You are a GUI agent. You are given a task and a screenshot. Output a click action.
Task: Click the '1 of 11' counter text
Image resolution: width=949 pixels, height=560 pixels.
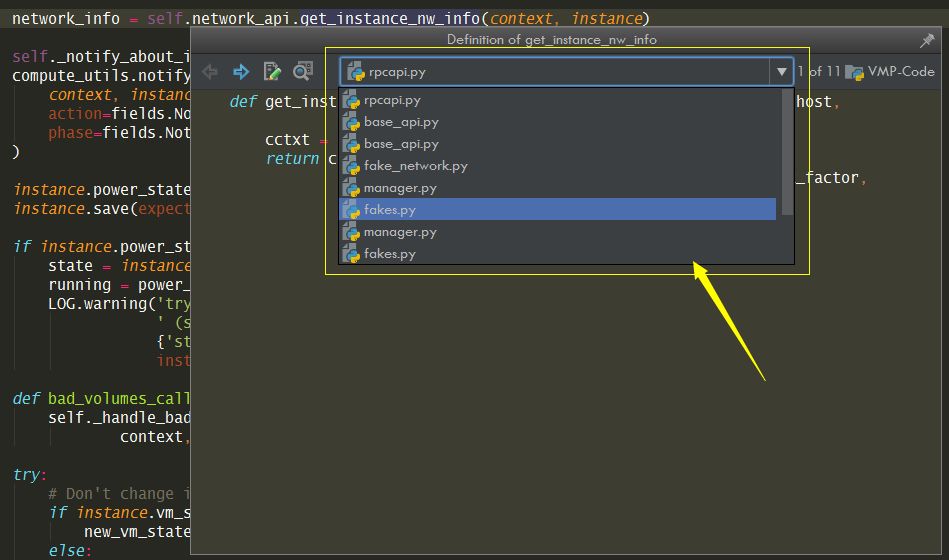click(819, 71)
